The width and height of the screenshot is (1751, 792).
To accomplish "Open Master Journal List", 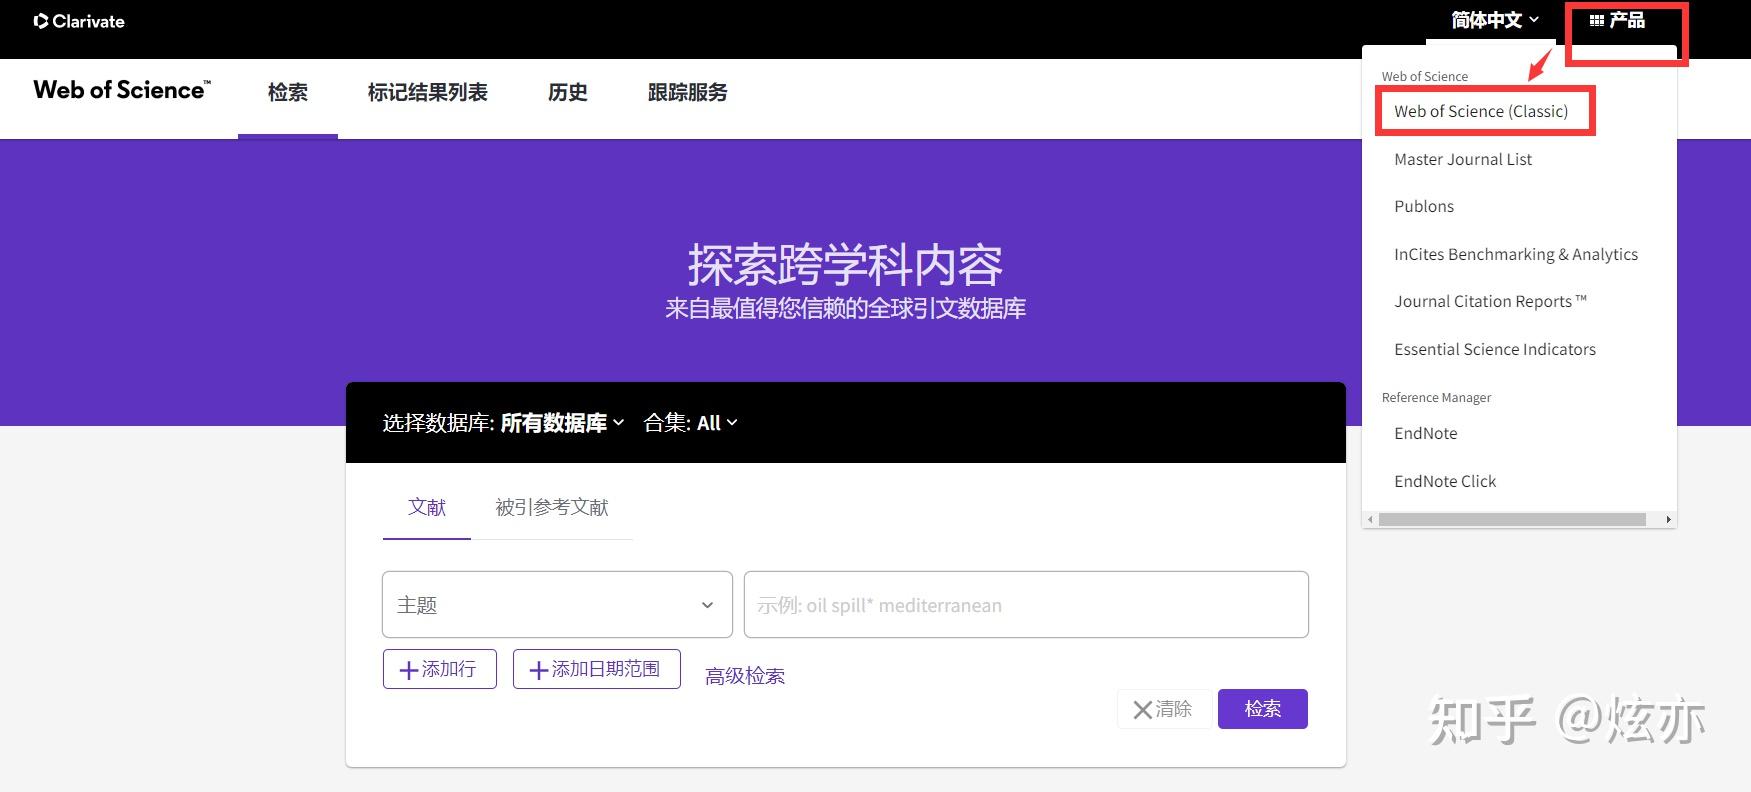I will [x=1463, y=159].
